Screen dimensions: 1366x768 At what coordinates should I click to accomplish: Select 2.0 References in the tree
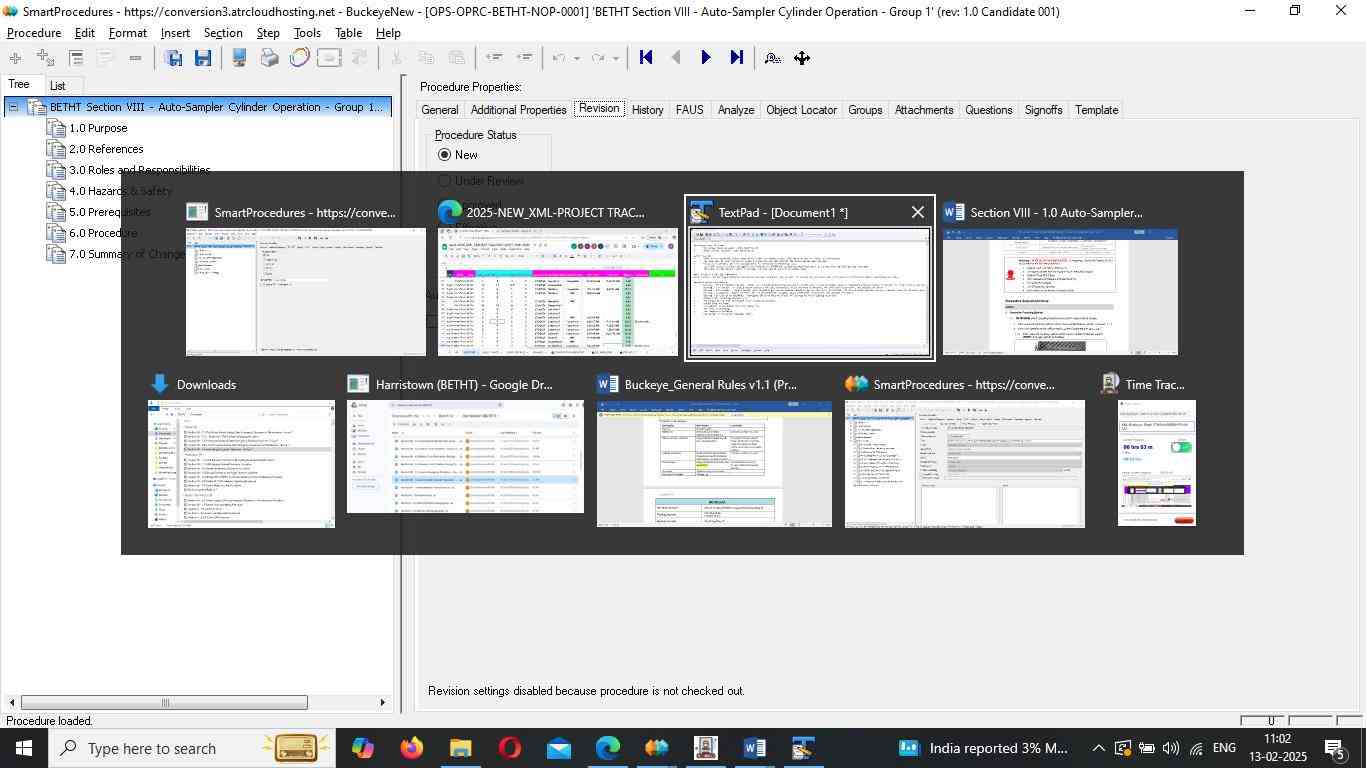106,149
